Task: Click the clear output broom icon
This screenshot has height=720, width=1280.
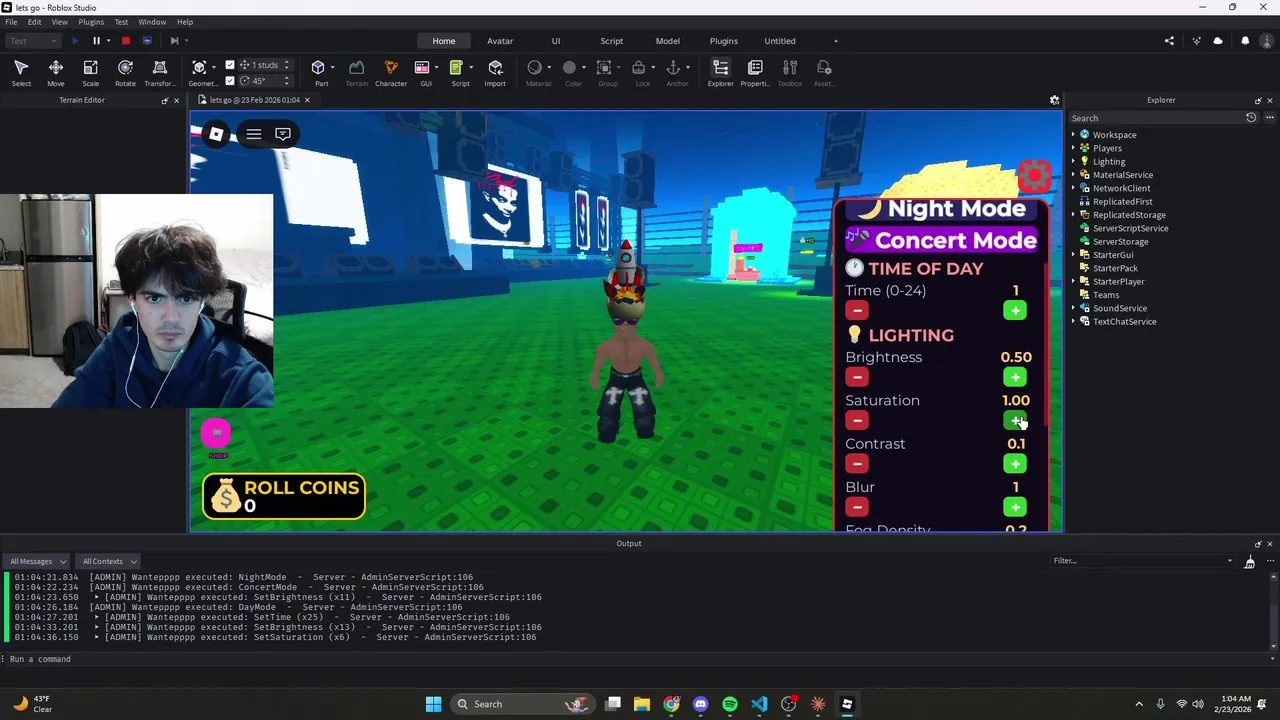Action: (1249, 562)
